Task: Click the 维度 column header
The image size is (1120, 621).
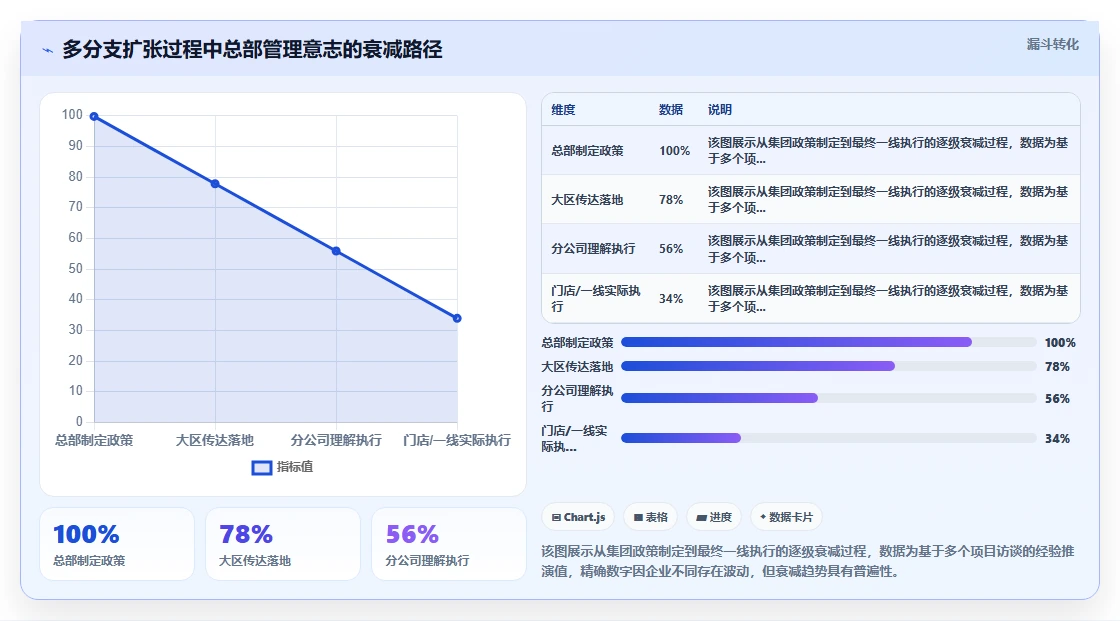Action: pyautogui.click(x=563, y=110)
